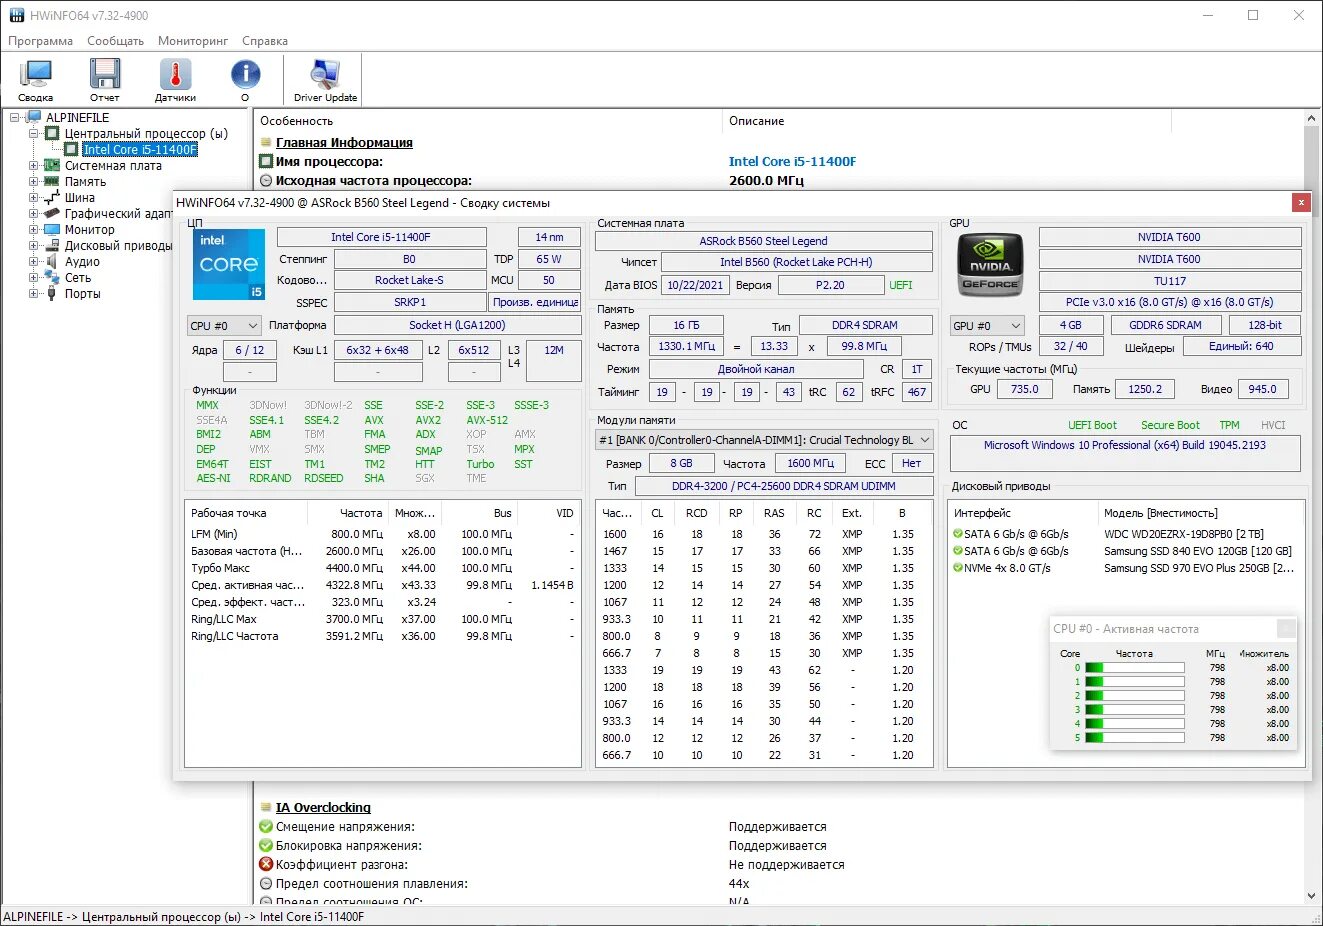This screenshot has width=1323, height=926.
Task: Click the Монитор tree icon
Action: click(52, 230)
